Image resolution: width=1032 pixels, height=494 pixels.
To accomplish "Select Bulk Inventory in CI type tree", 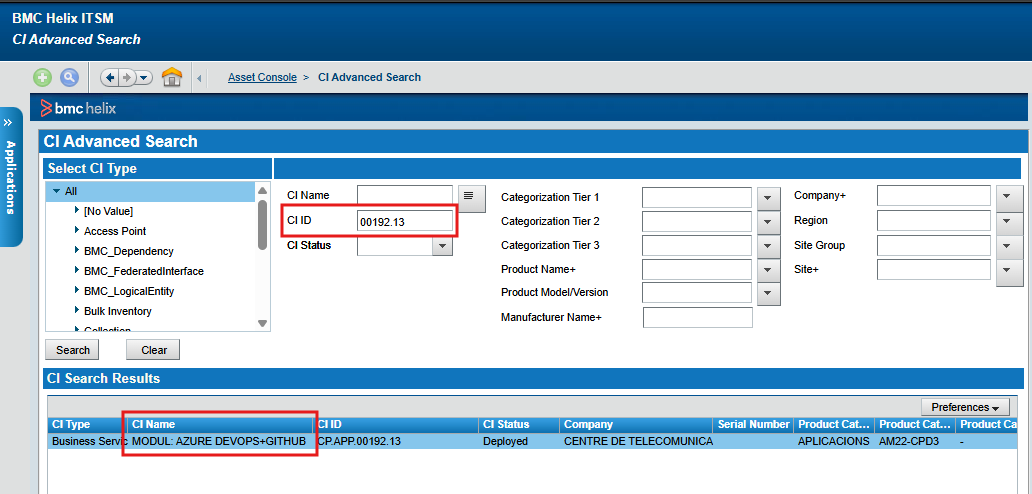I will (x=118, y=311).
